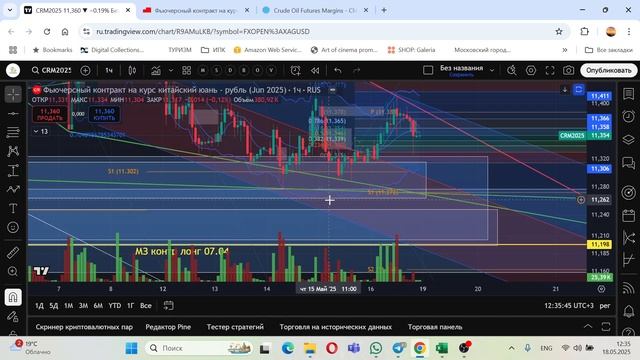
Task: Open Торговля на исторических данных tab
Action: click(336, 327)
